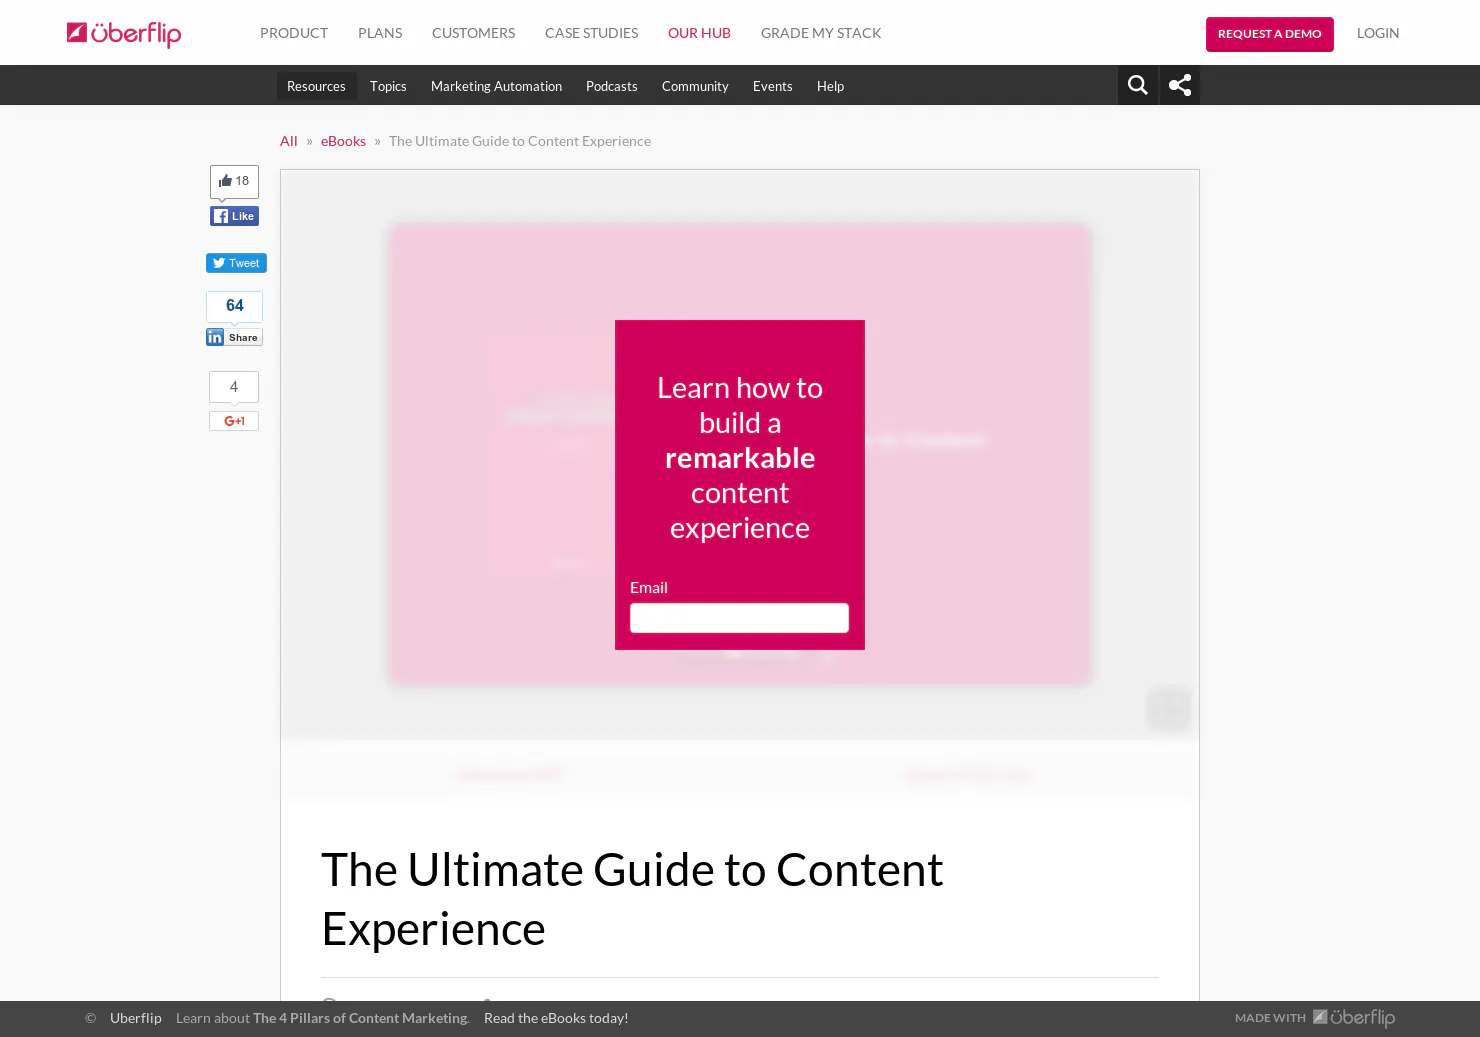Screen dimensions: 1480x1037
Task: Open the Community section
Action: 695,86
